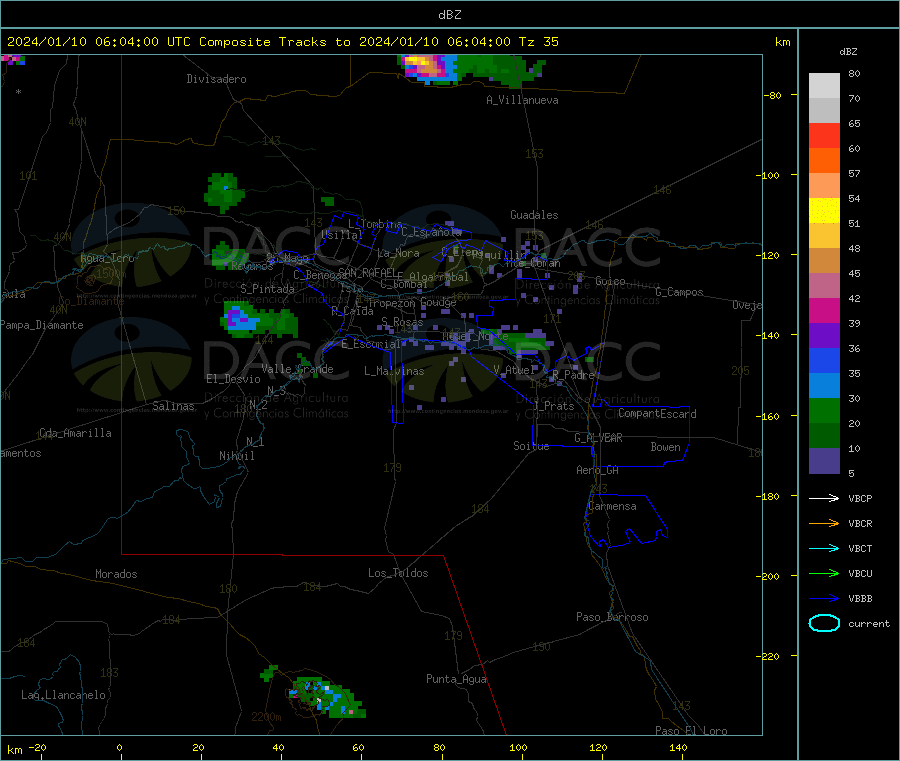900x761 pixels.
Task: Click the Composite Tracks timestamp header text
Action: 282,42
